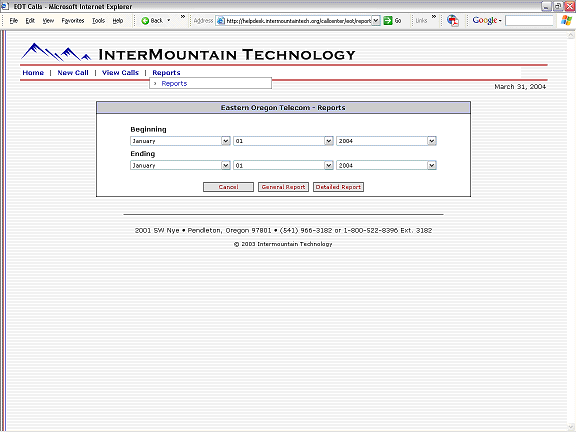Click the InterMountain Technology logo
576x432 pixels.
pyautogui.click(x=188, y=53)
